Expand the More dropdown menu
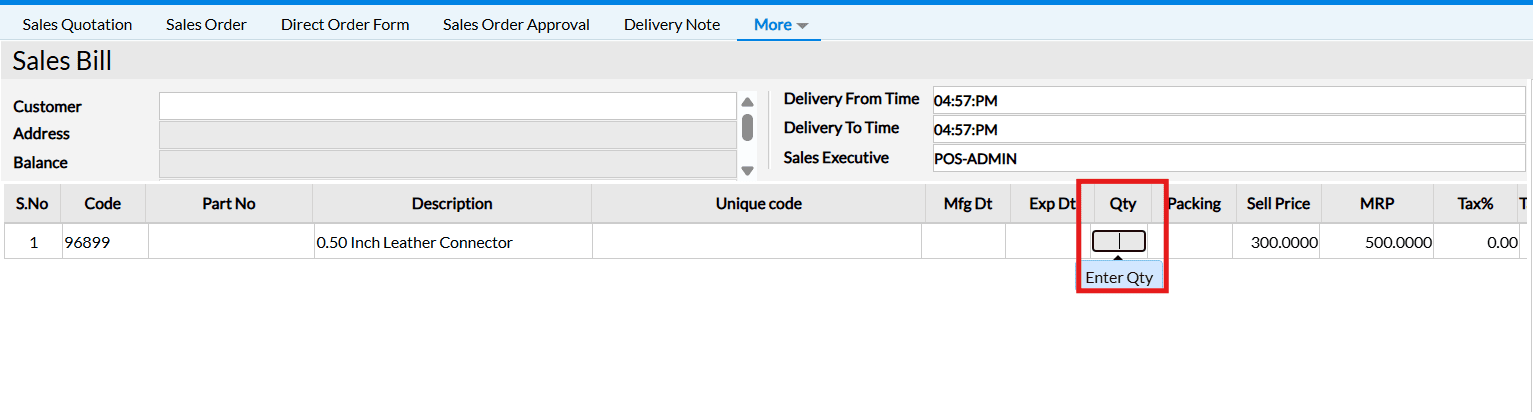This screenshot has height=412, width=1533. pos(779,25)
